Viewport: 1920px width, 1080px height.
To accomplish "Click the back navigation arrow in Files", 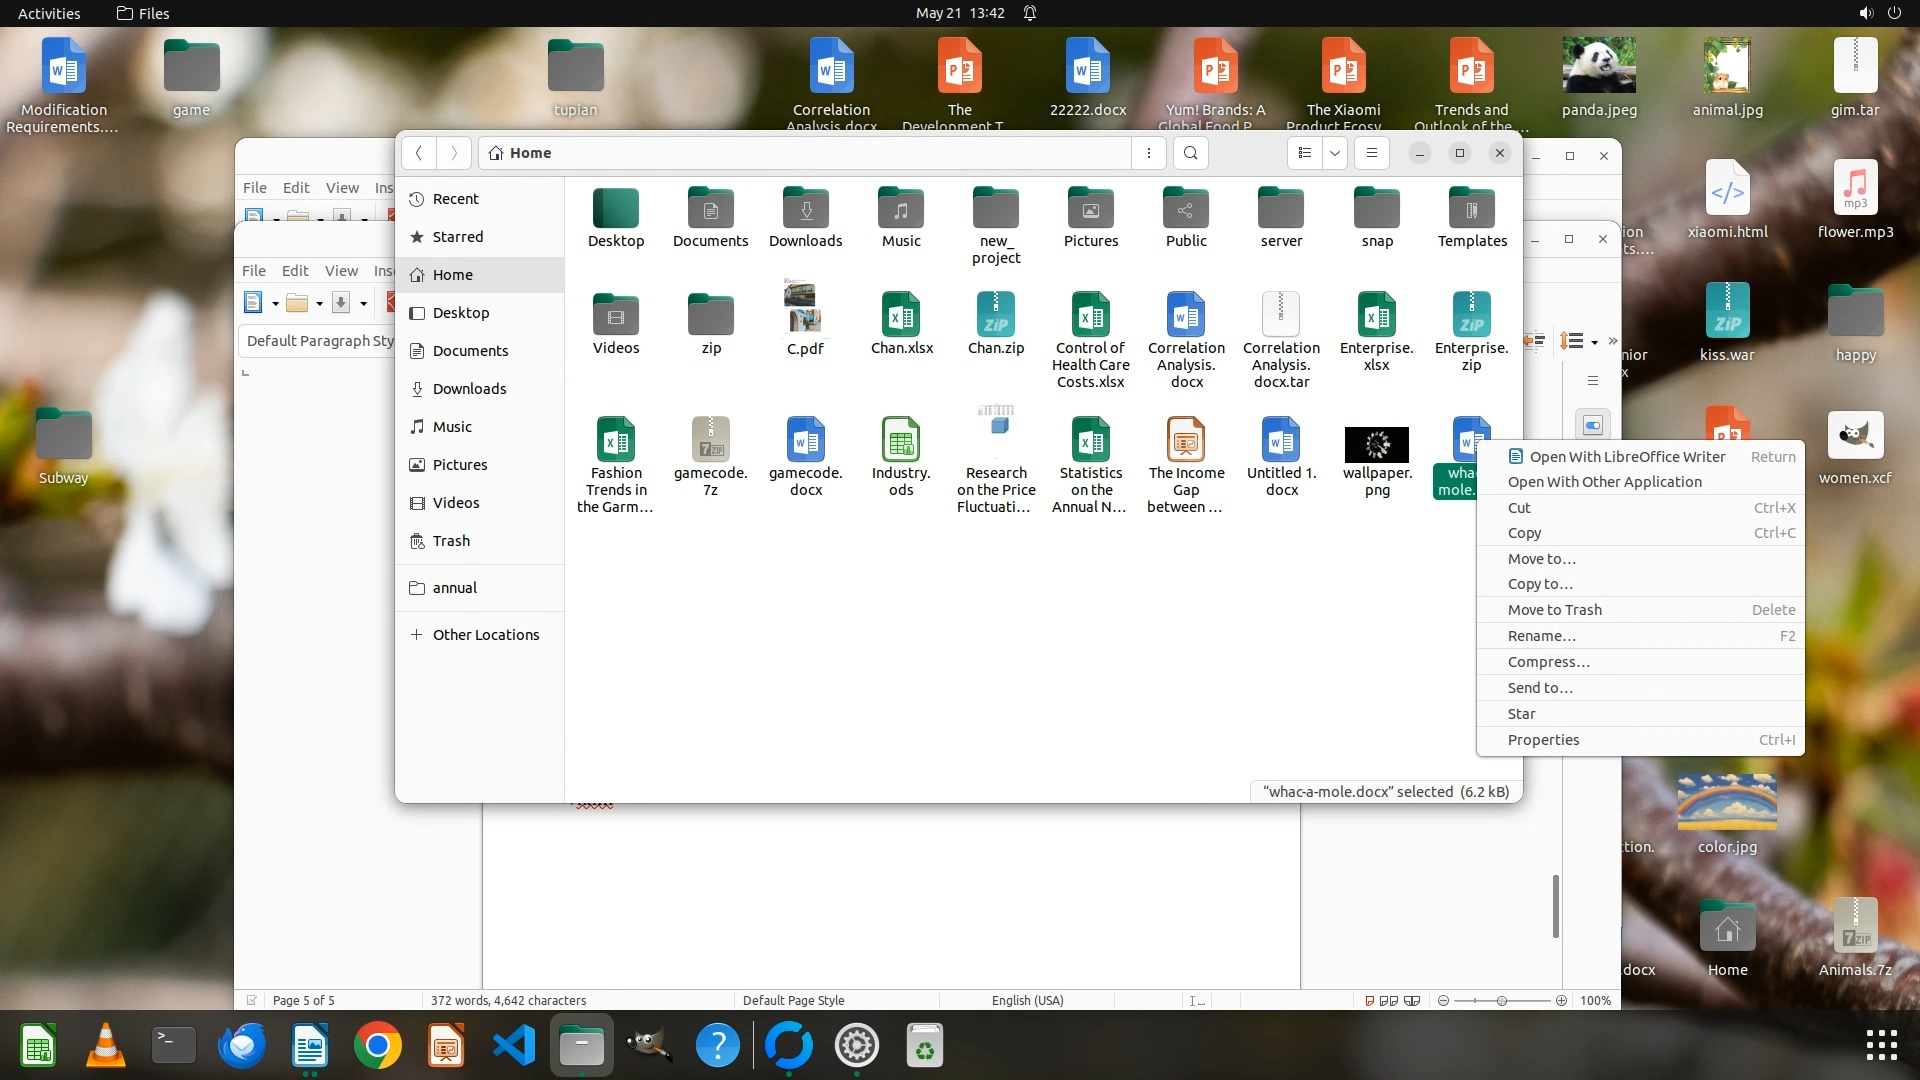I will [419, 153].
